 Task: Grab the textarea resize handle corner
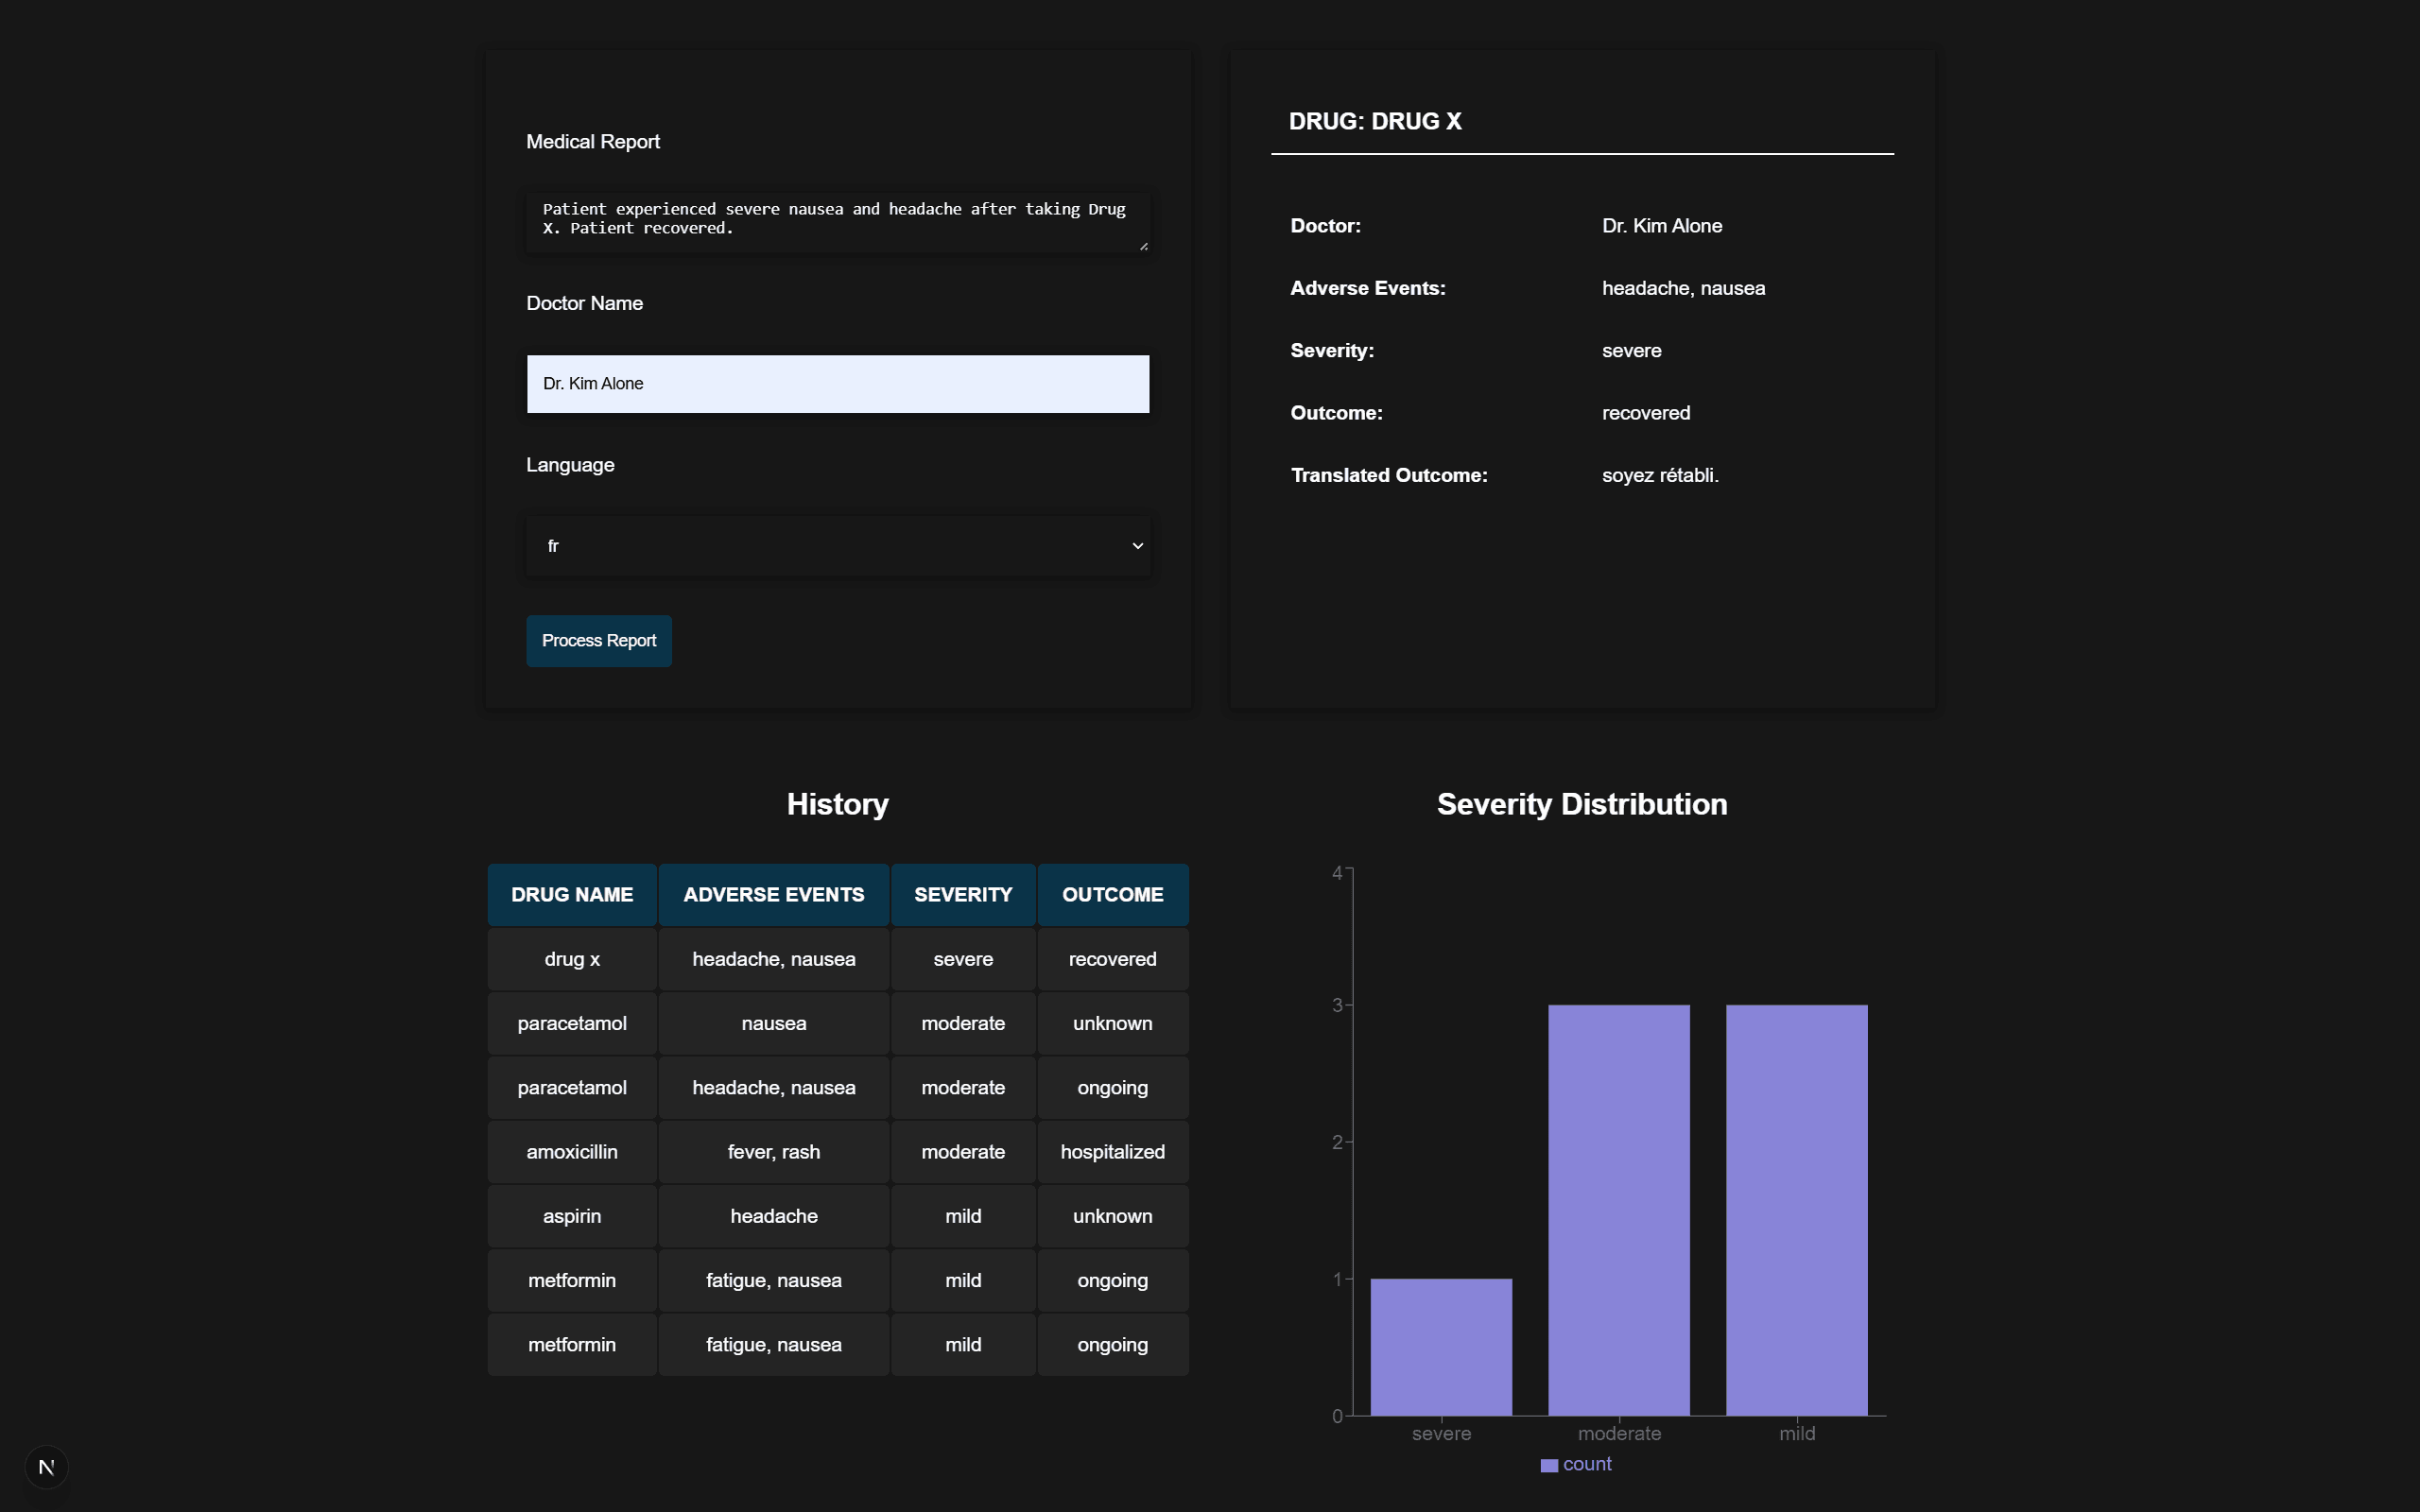1143,246
